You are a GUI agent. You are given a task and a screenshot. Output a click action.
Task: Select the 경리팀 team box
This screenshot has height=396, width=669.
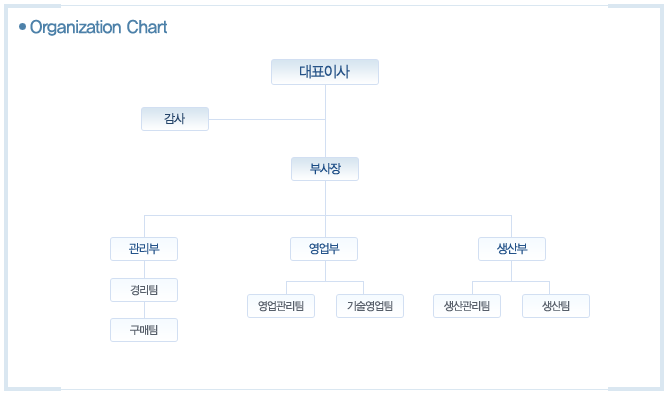click(x=144, y=290)
